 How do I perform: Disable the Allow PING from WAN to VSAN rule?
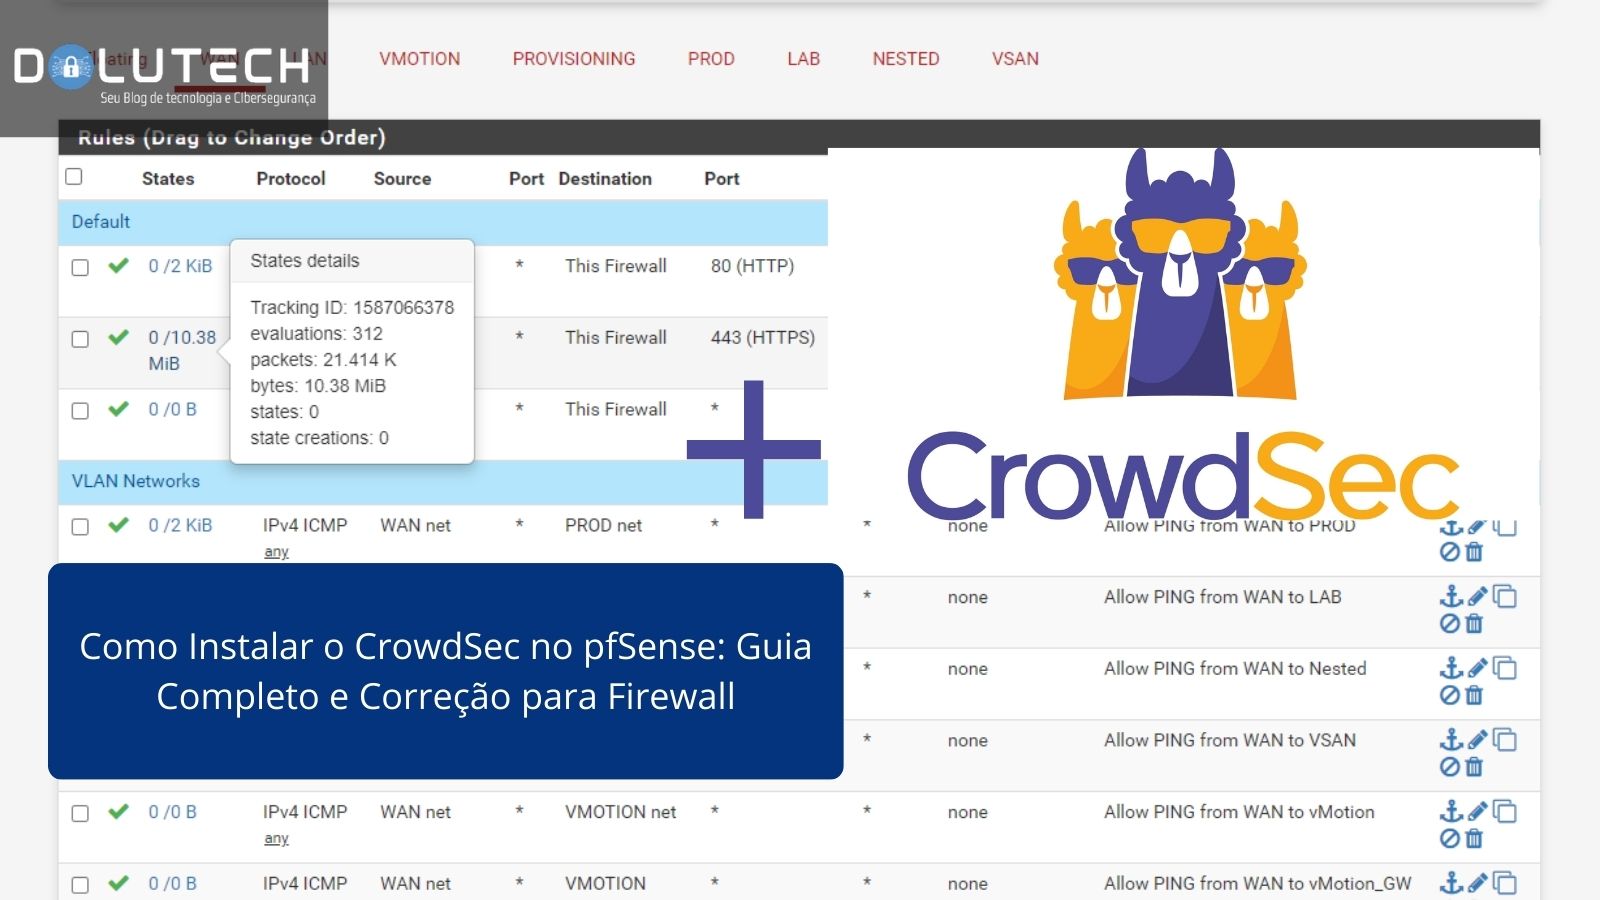tap(1450, 767)
